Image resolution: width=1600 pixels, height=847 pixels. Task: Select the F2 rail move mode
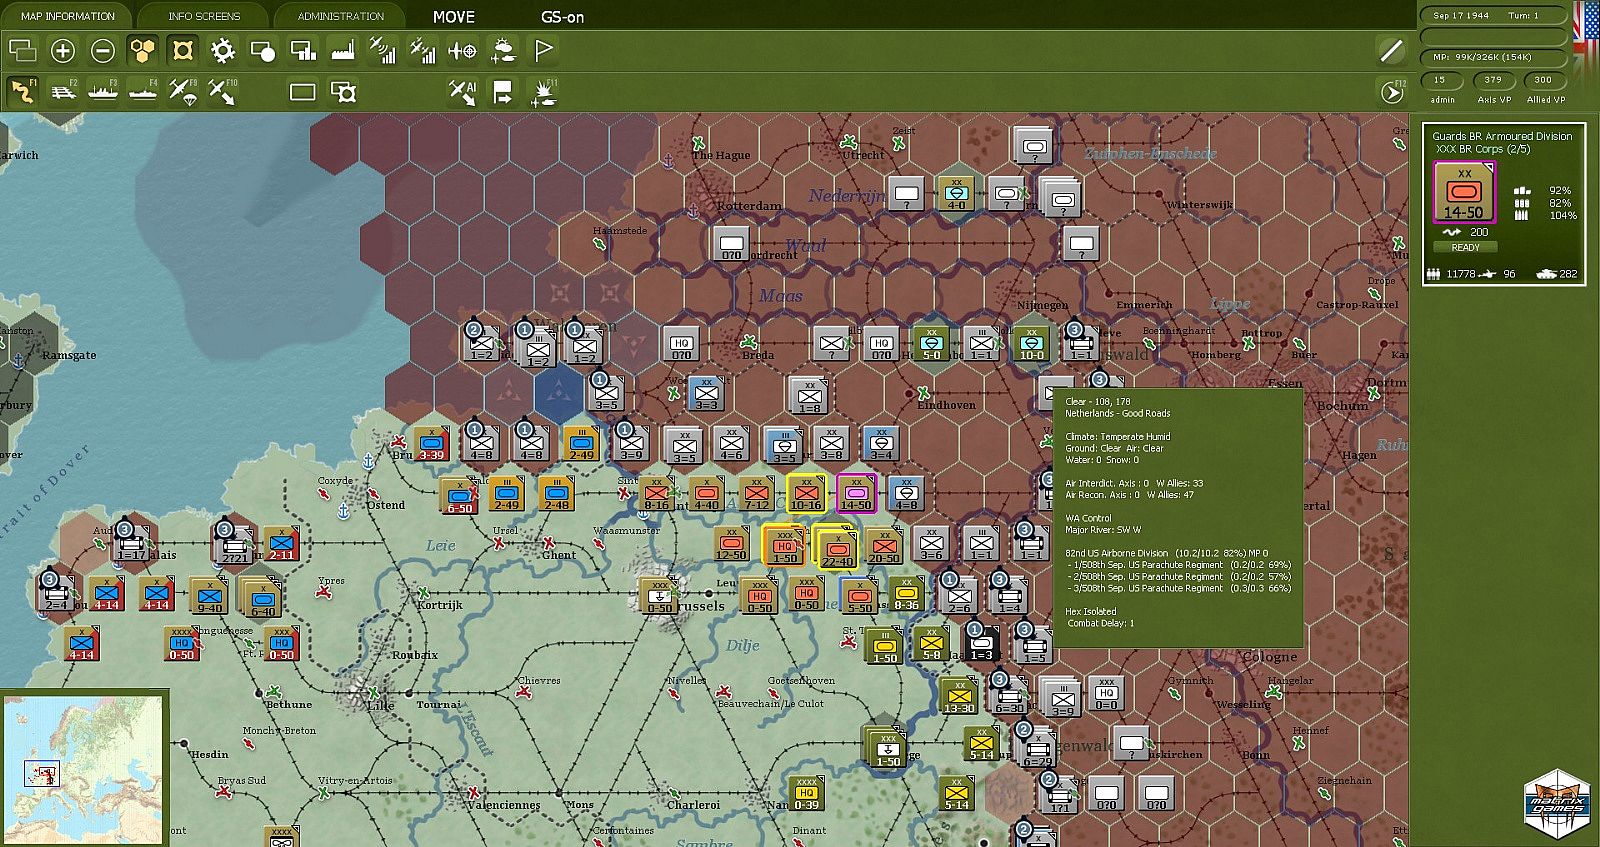tap(63, 92)
